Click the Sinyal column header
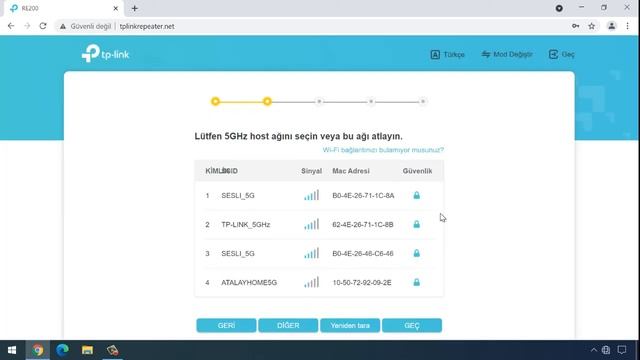The image size is (640, 360). click(x=311, y=171)
